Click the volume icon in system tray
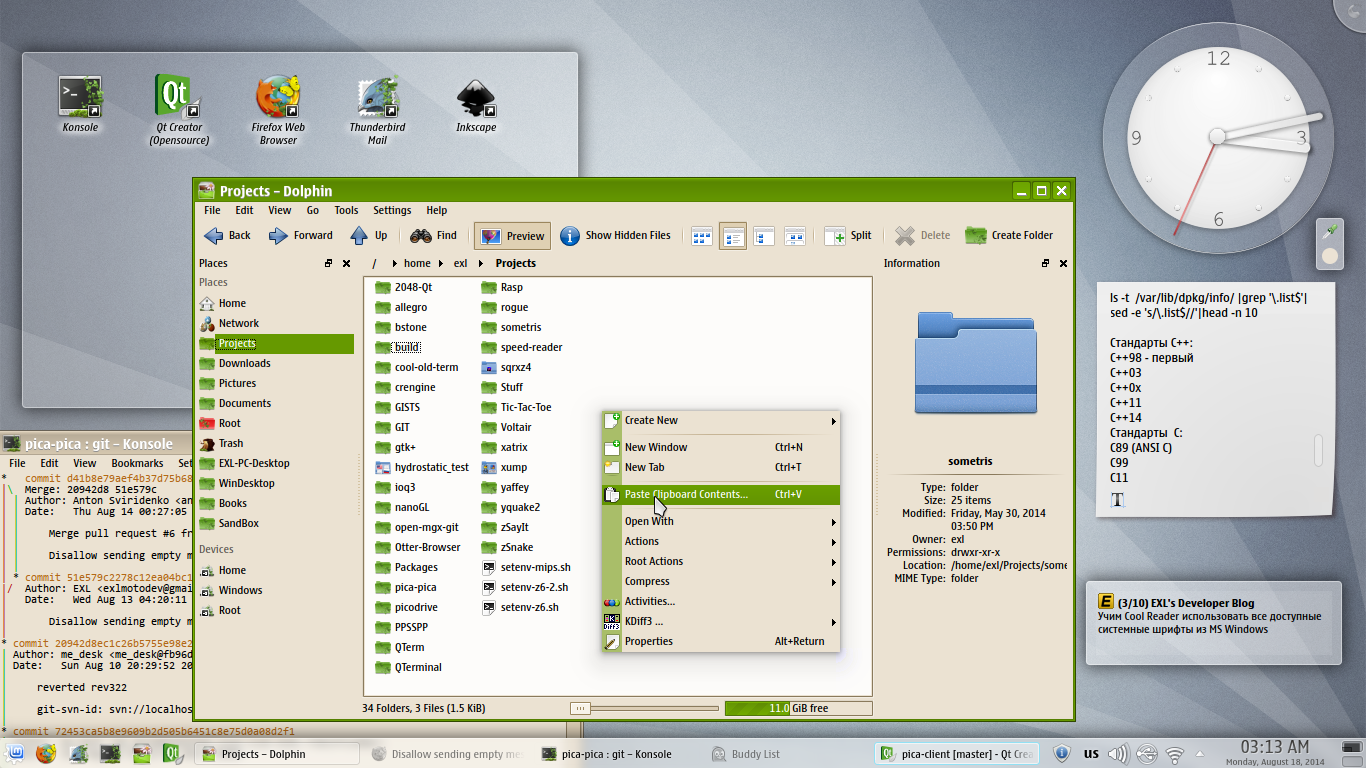 [1119, 754]
